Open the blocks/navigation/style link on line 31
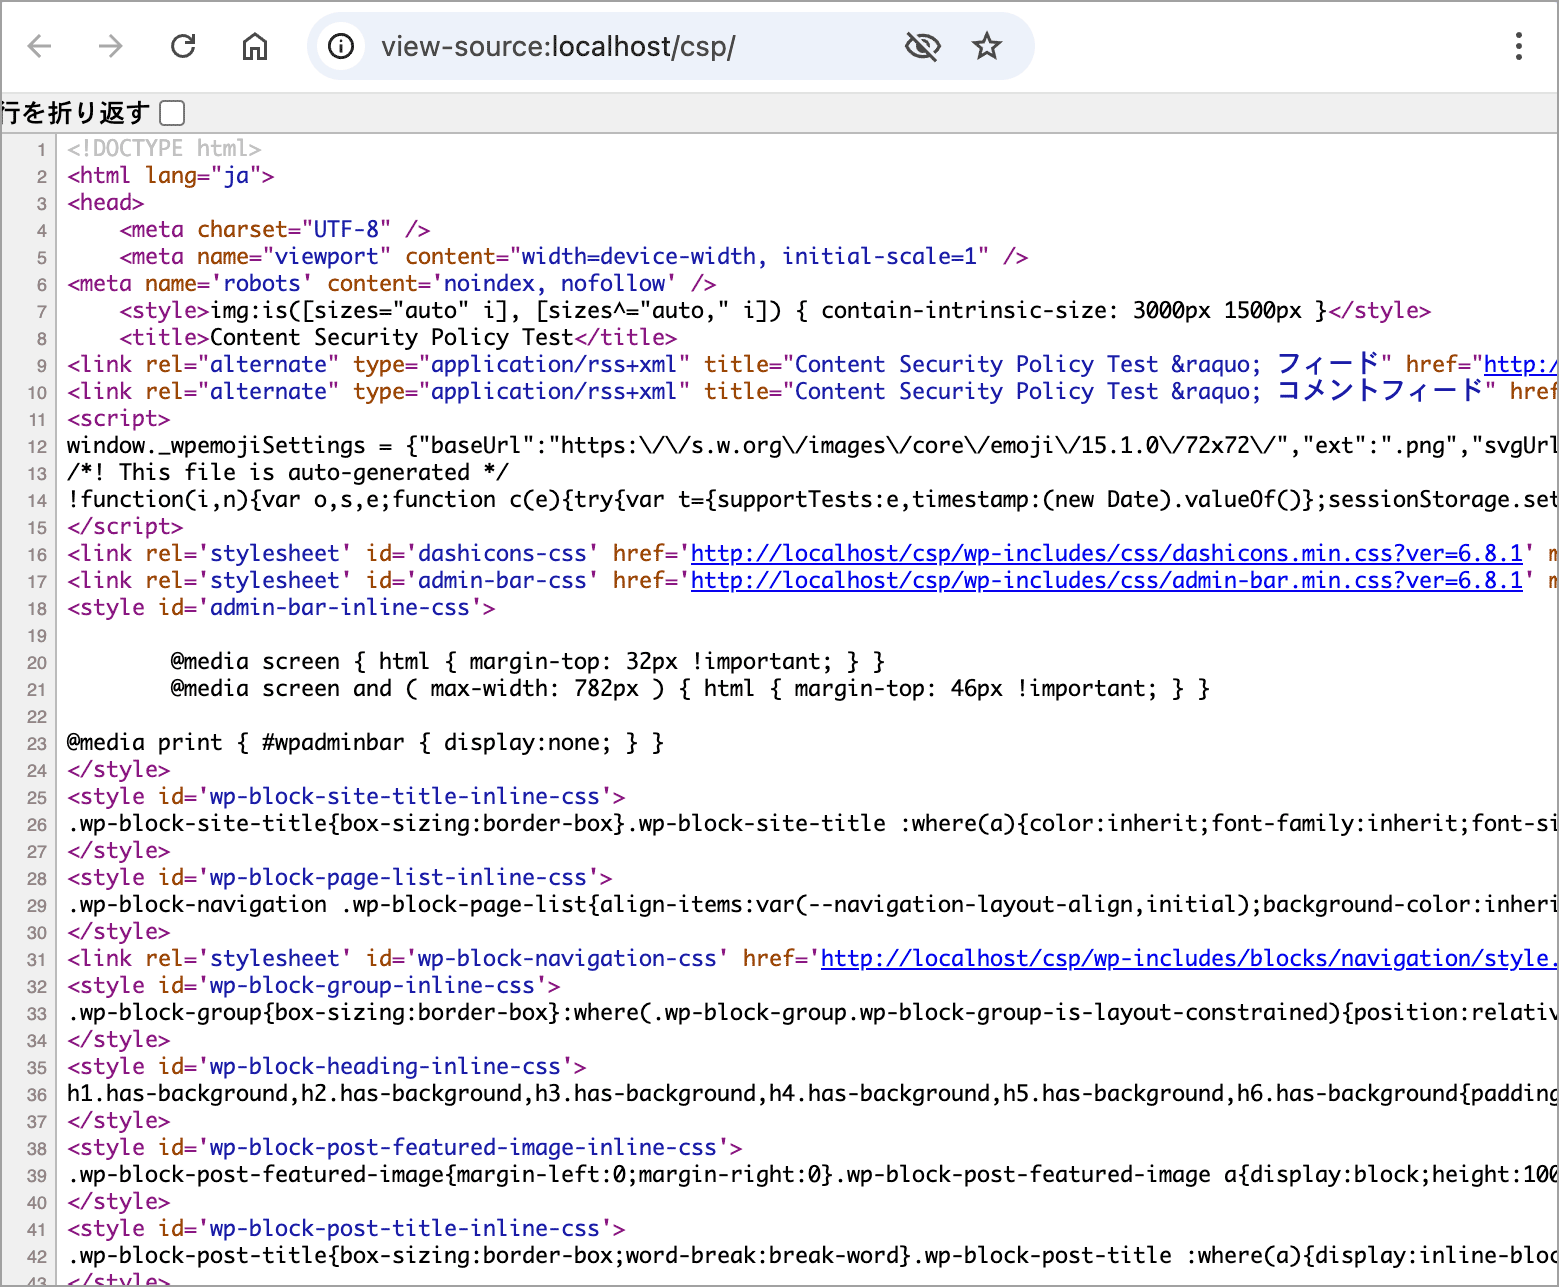Screen dimensions: 1559x1287 pyautogui.click(x=1189, y=959)
